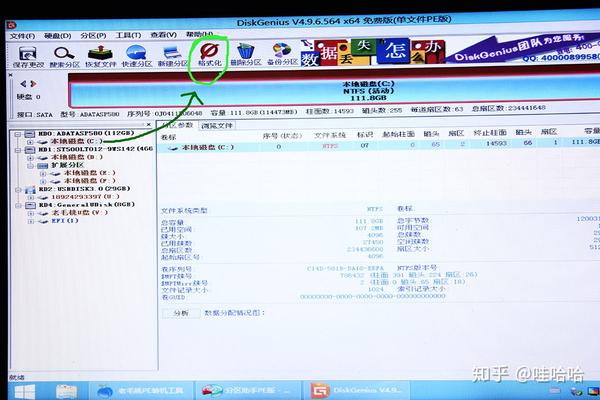Open the file explorer taskbar icon
Screen dimensions: 600x400
point(67,391)
